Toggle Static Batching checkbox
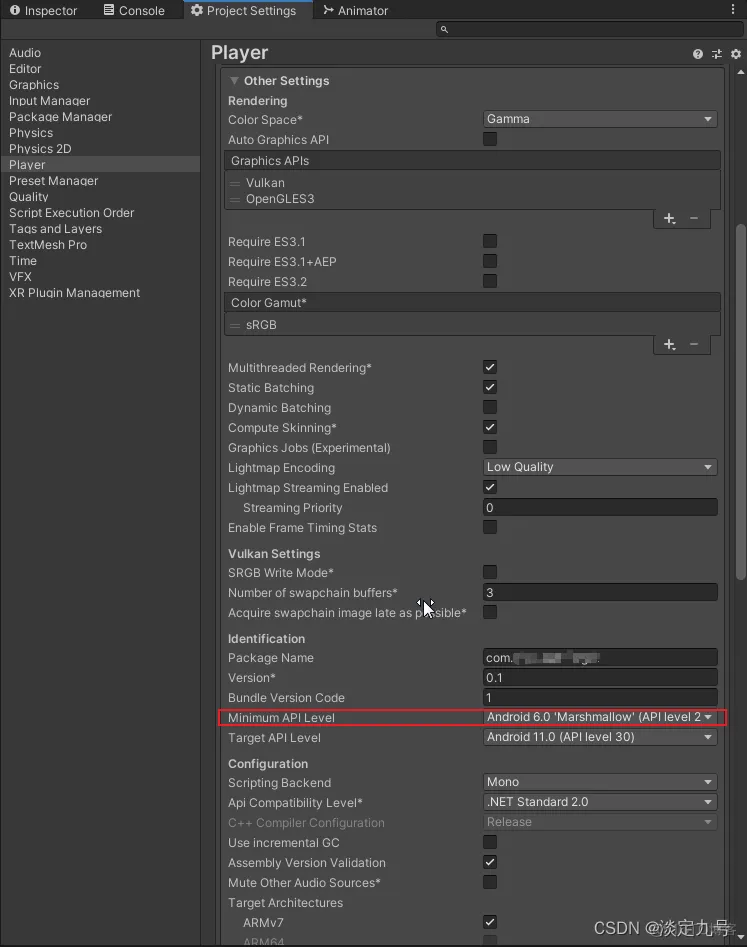The width and height of the screenshot is (747, 947). point(490,387)
